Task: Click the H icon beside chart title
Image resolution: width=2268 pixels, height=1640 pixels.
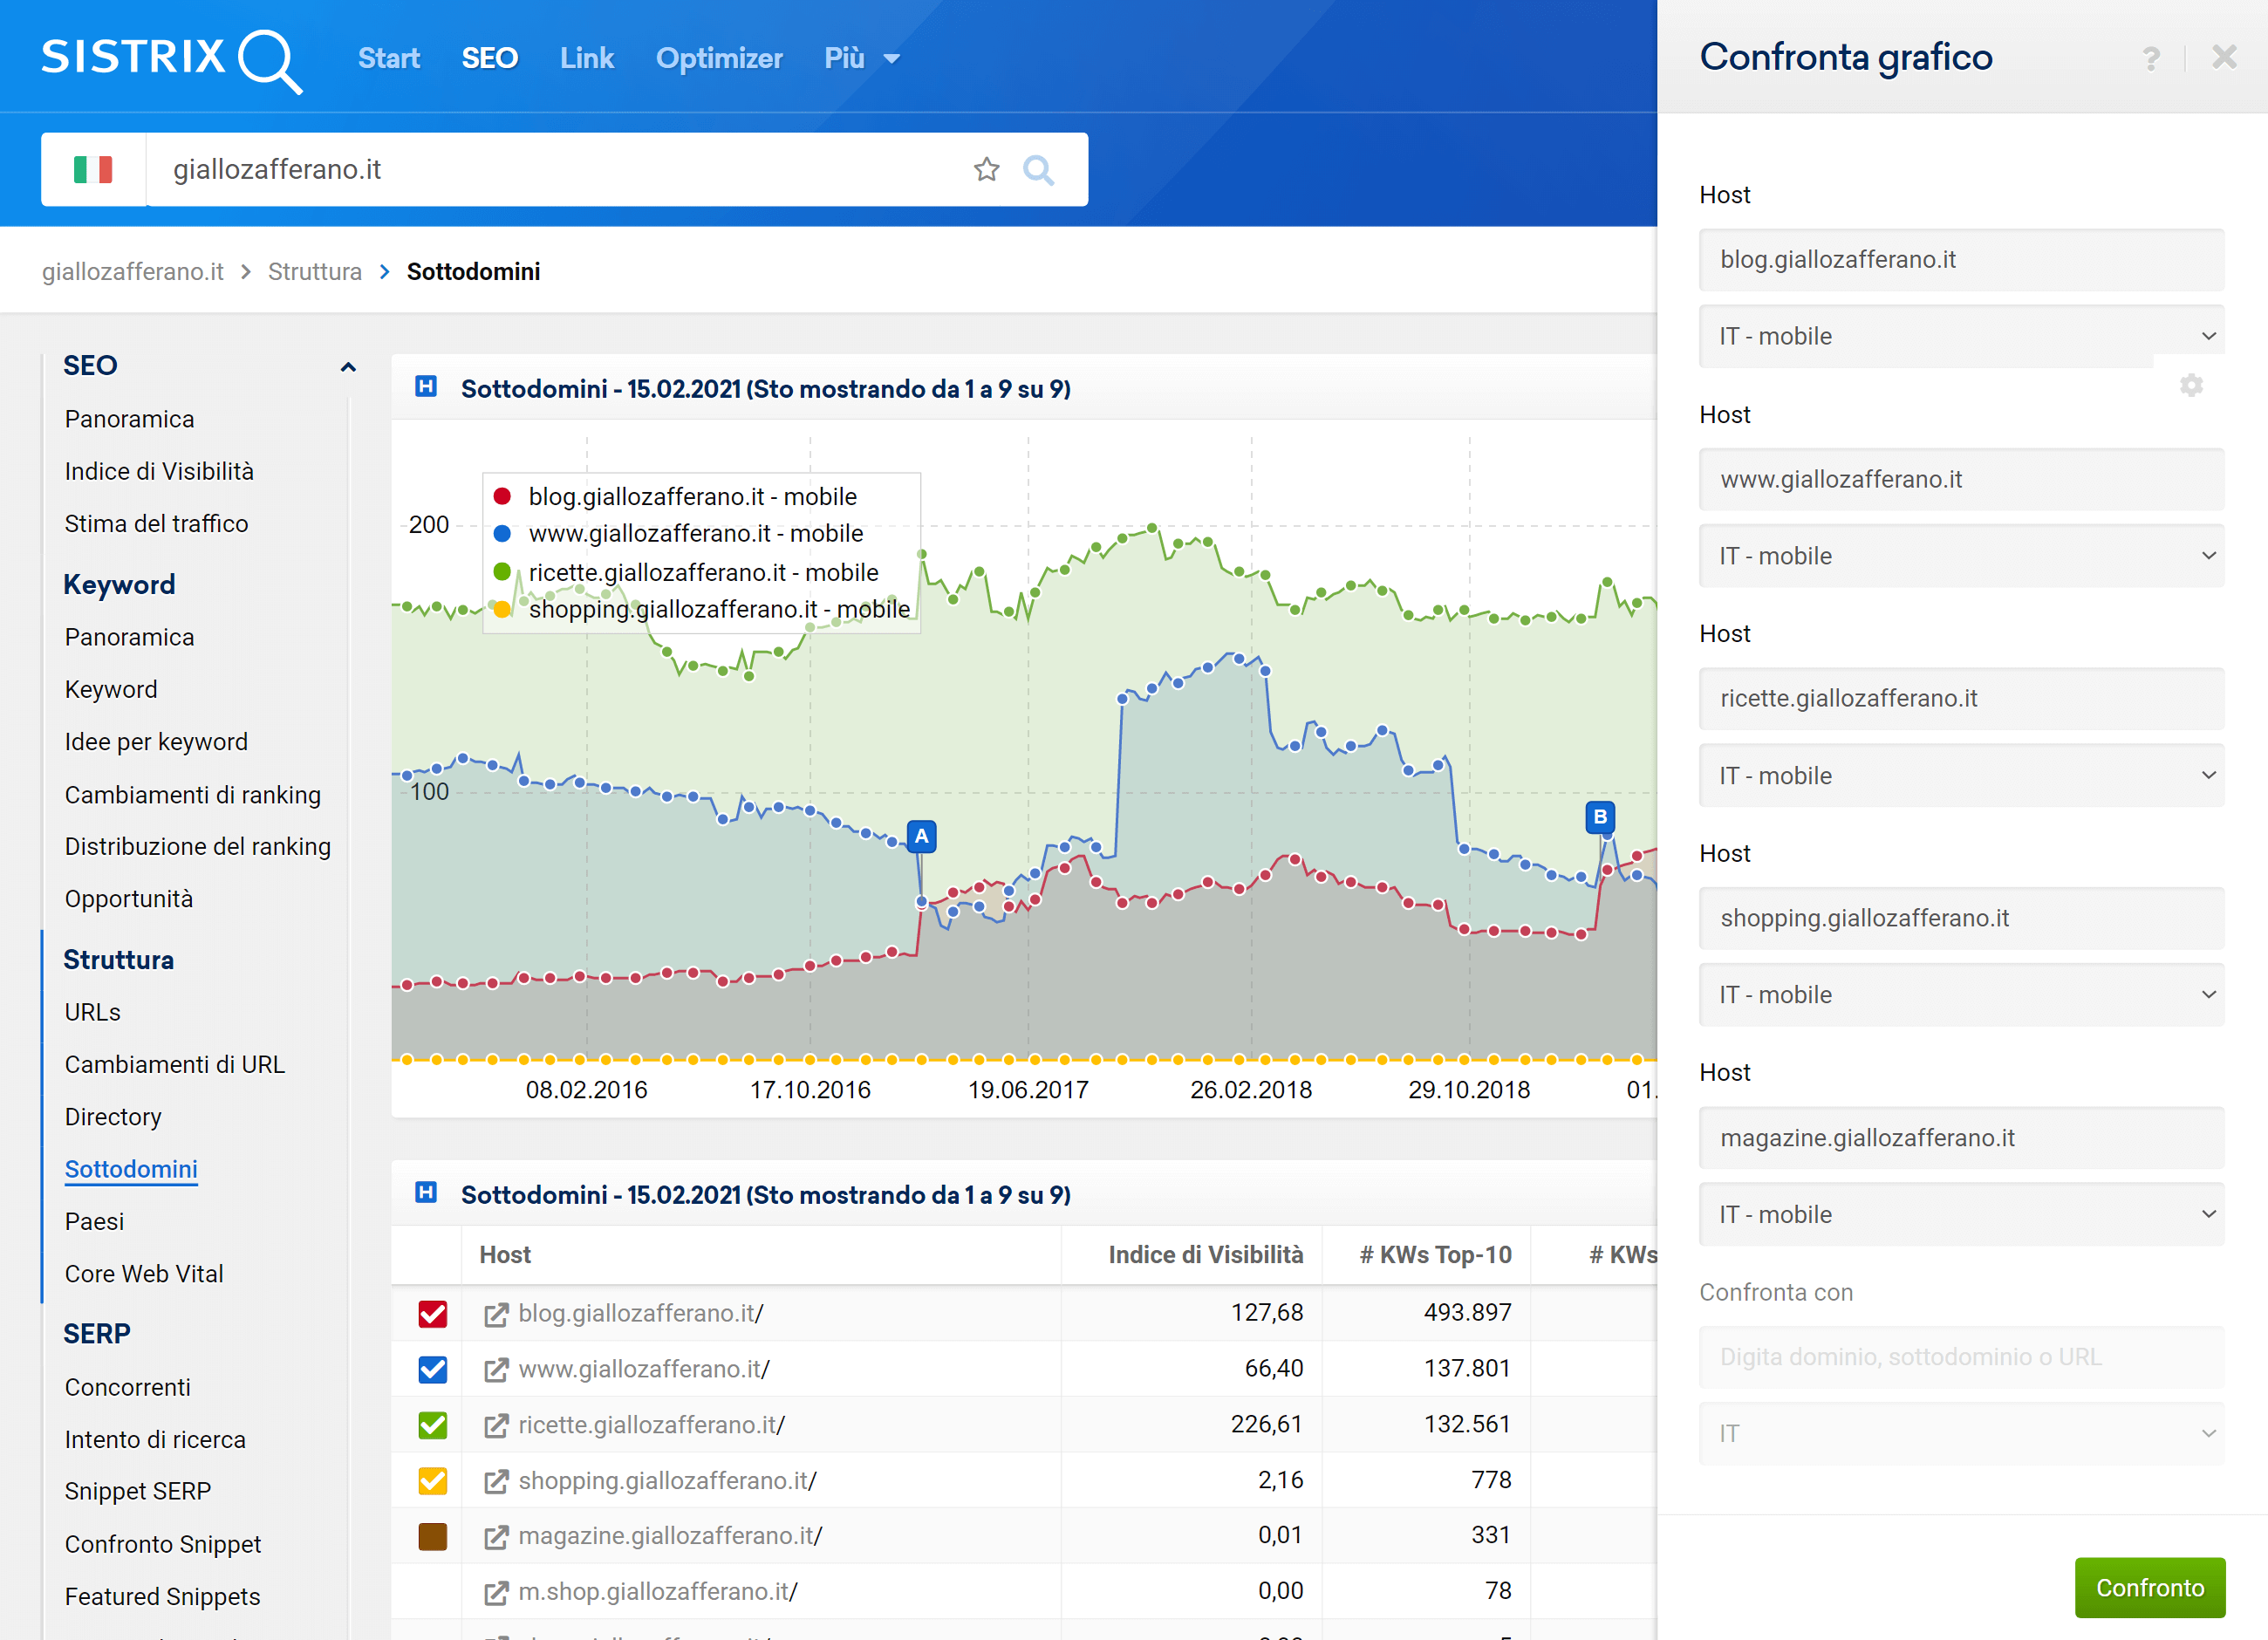Action: coord(426,386)
